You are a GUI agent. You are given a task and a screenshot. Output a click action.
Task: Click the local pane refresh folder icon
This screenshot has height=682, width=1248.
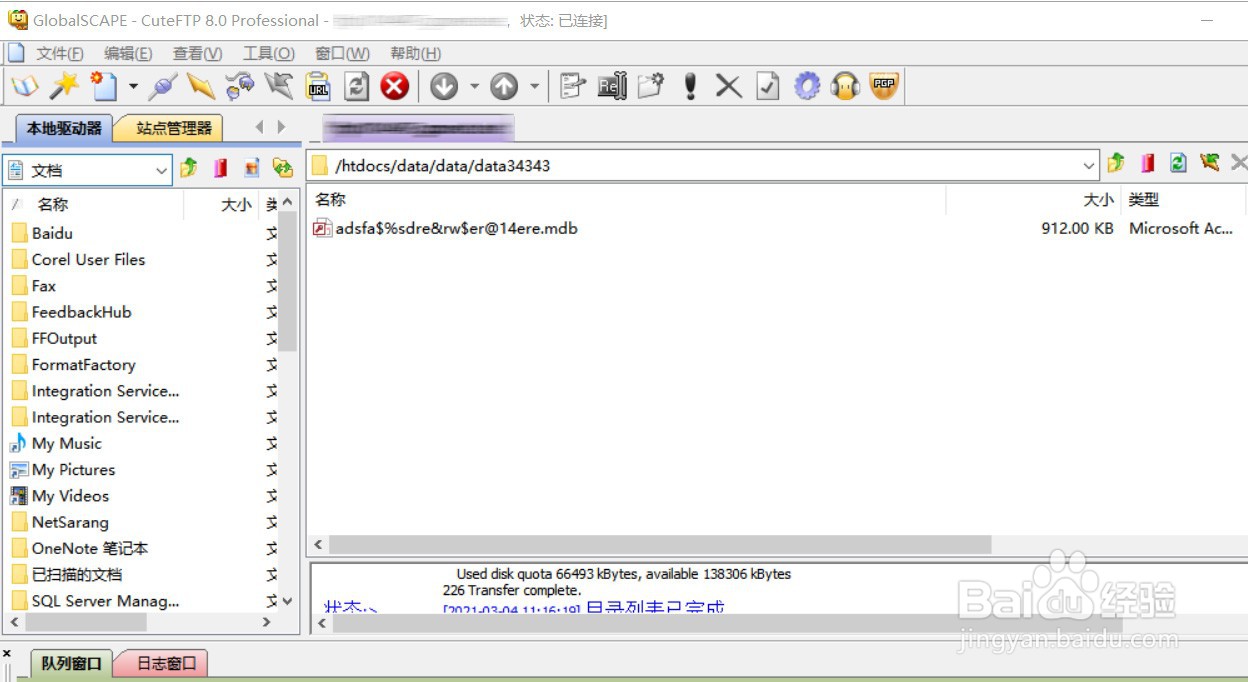[x=283, y=168]
